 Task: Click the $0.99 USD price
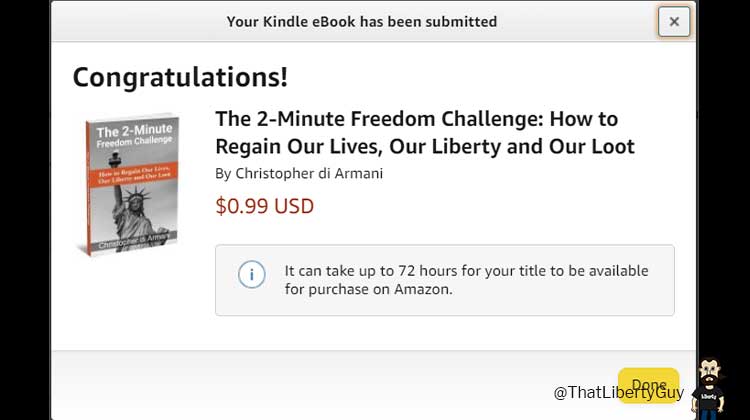[x=265, y=206]
